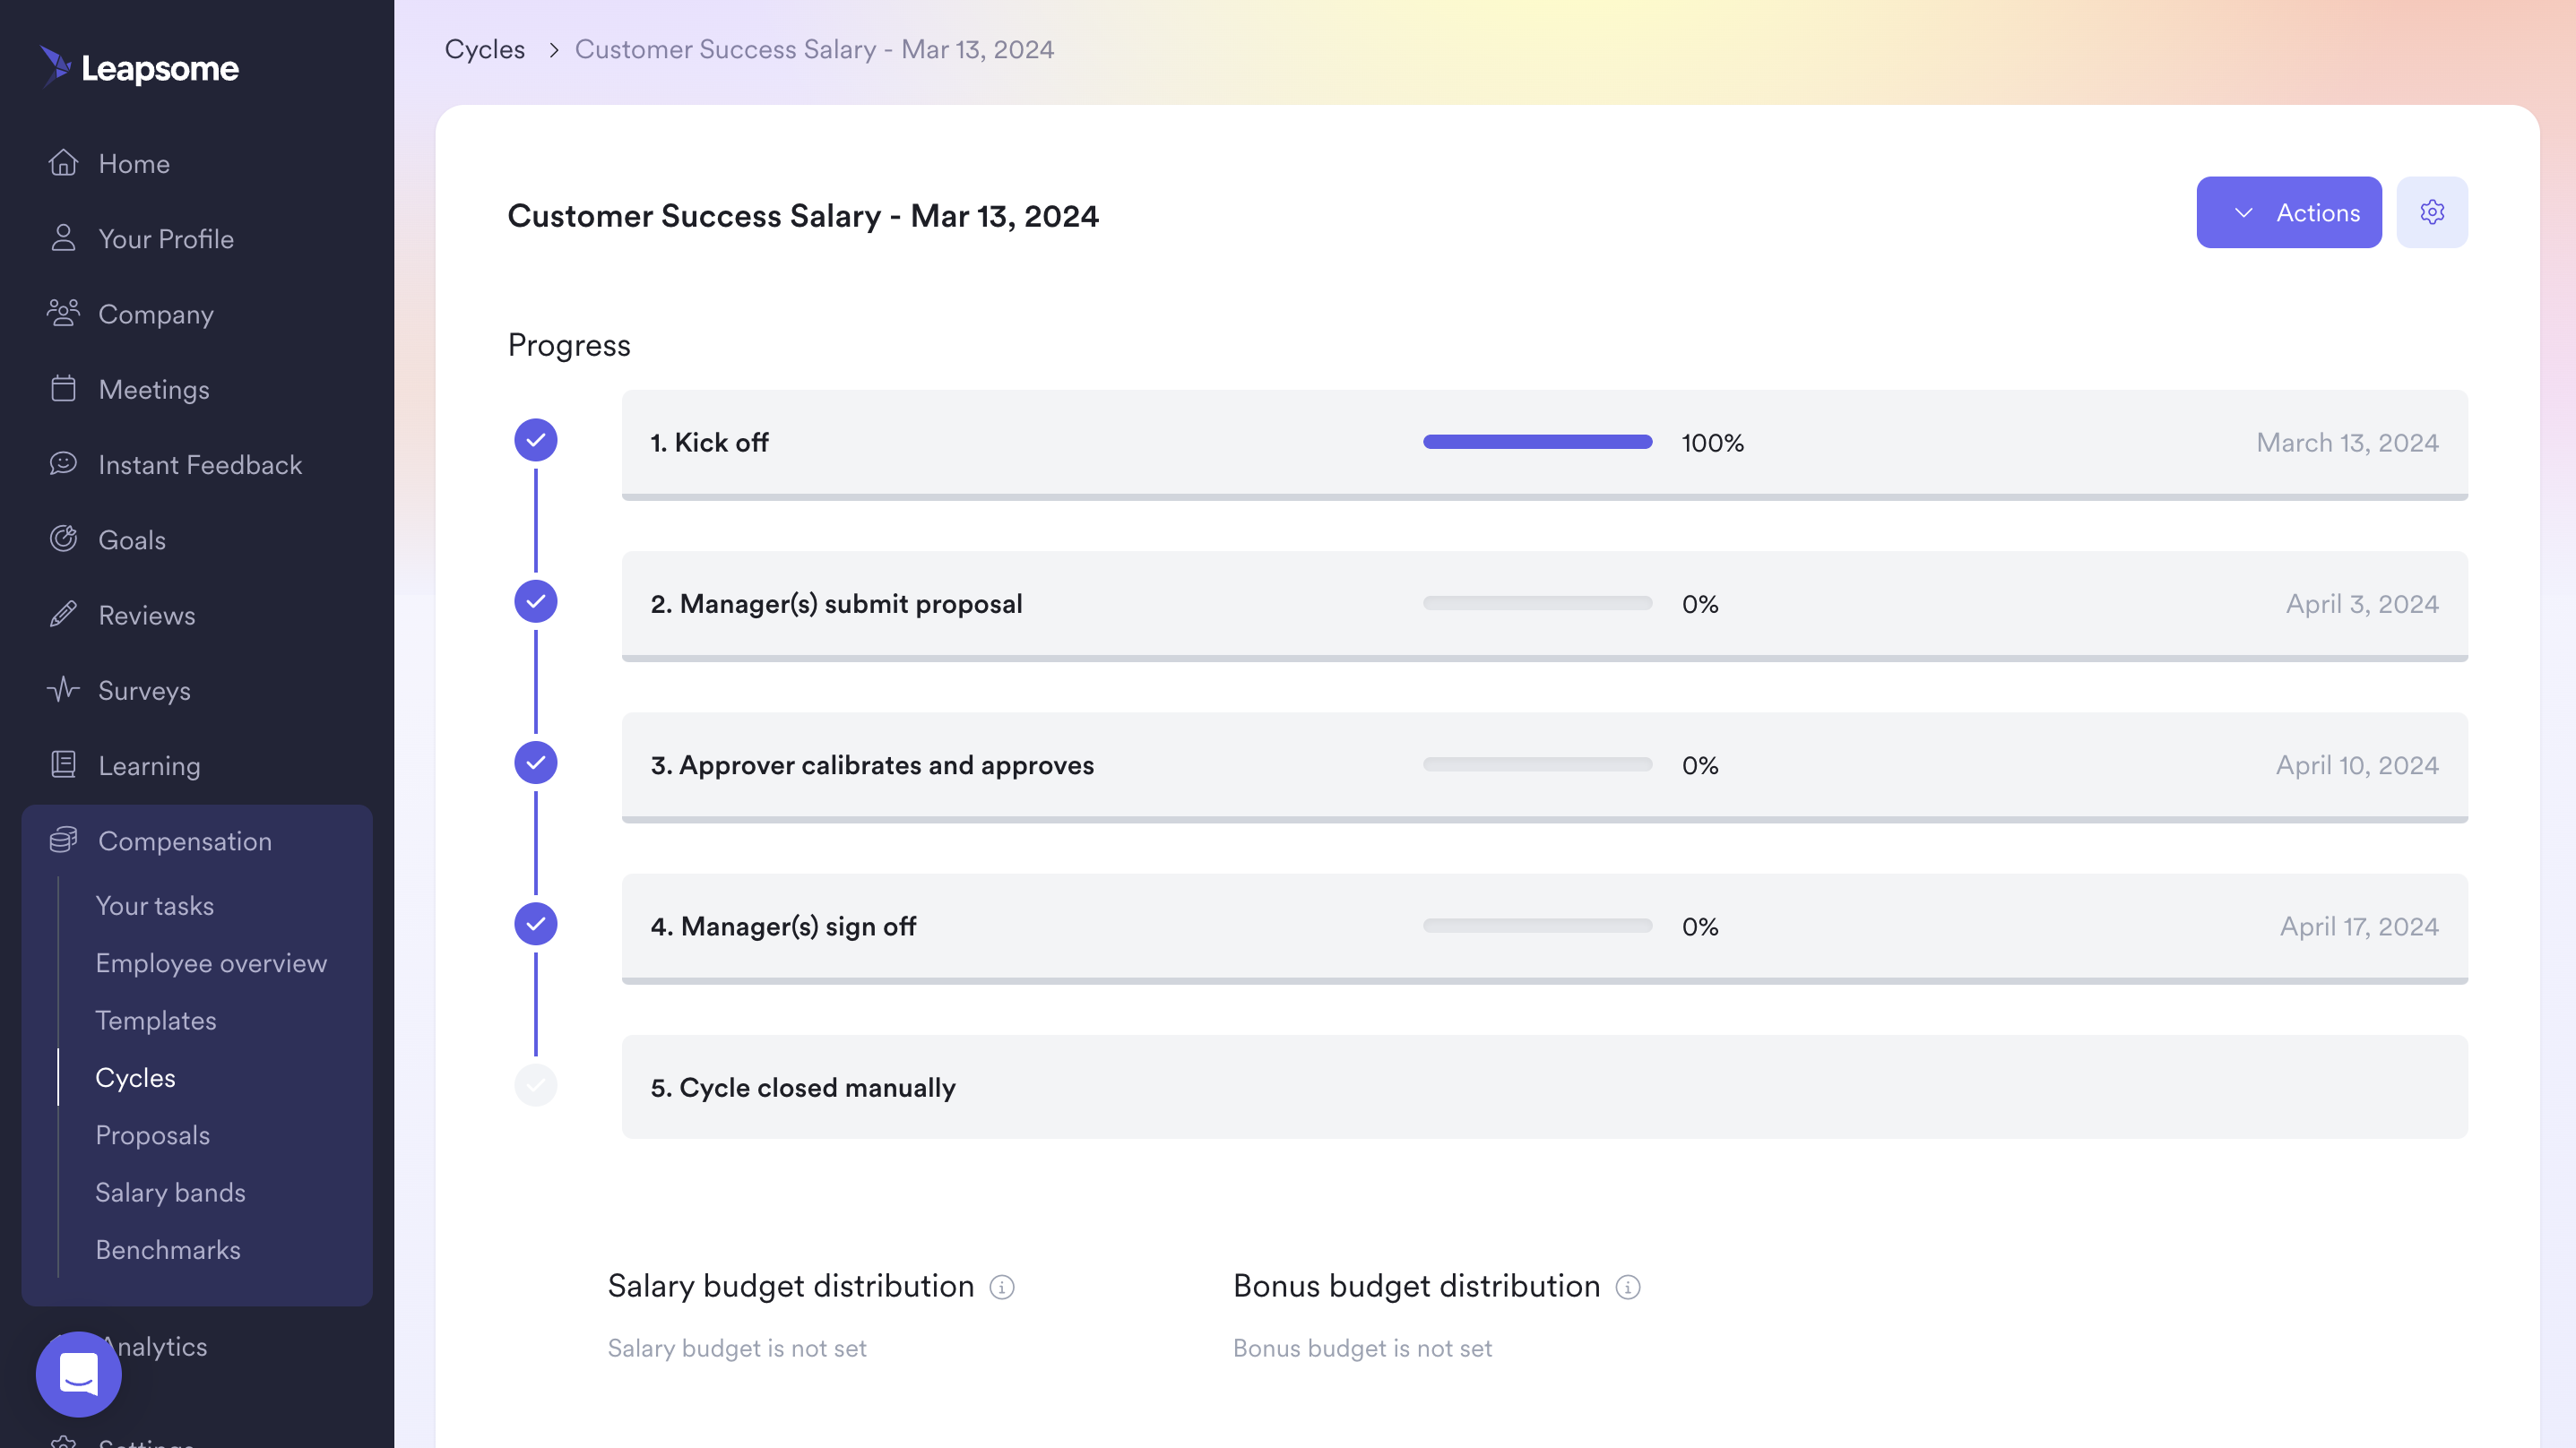2576x1448 pixels.
Task: Show Bonus budget distribution info icon
Action: (x=1627, y=1287)
